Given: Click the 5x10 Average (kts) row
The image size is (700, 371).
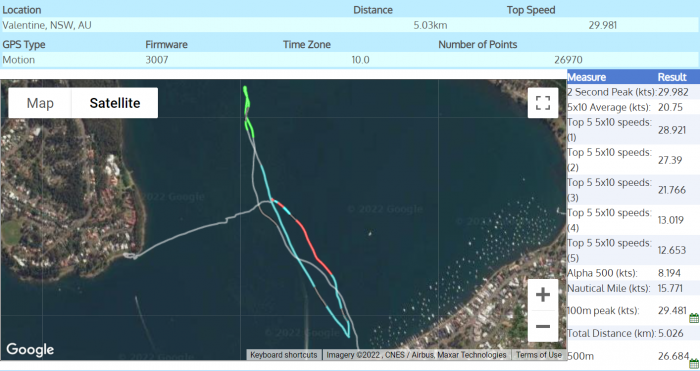Looking at the screenshot, I should tap(633, 107).
